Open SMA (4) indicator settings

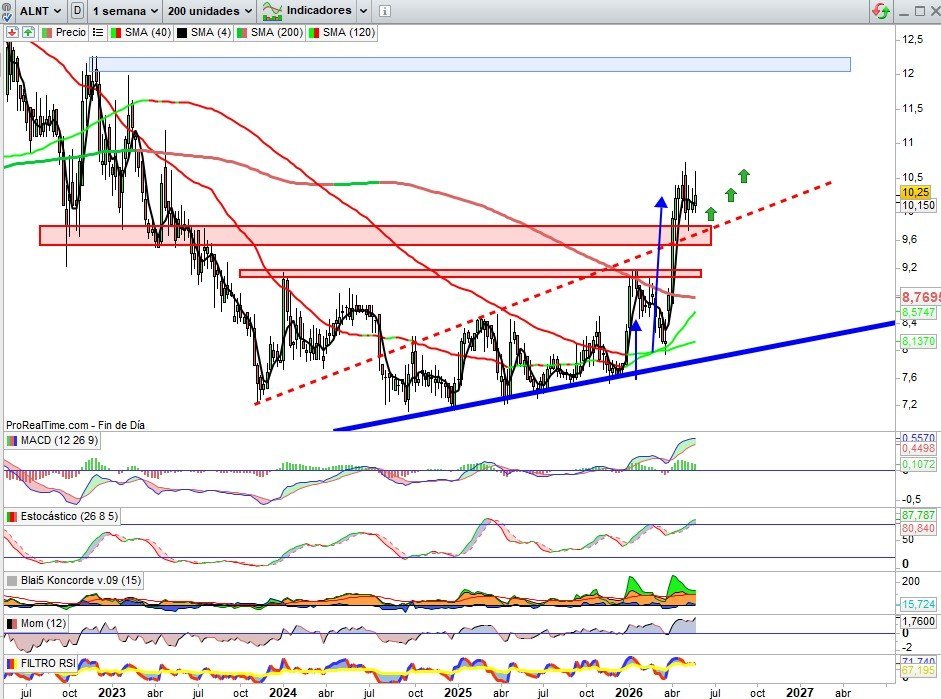click(x=211, y=32)
